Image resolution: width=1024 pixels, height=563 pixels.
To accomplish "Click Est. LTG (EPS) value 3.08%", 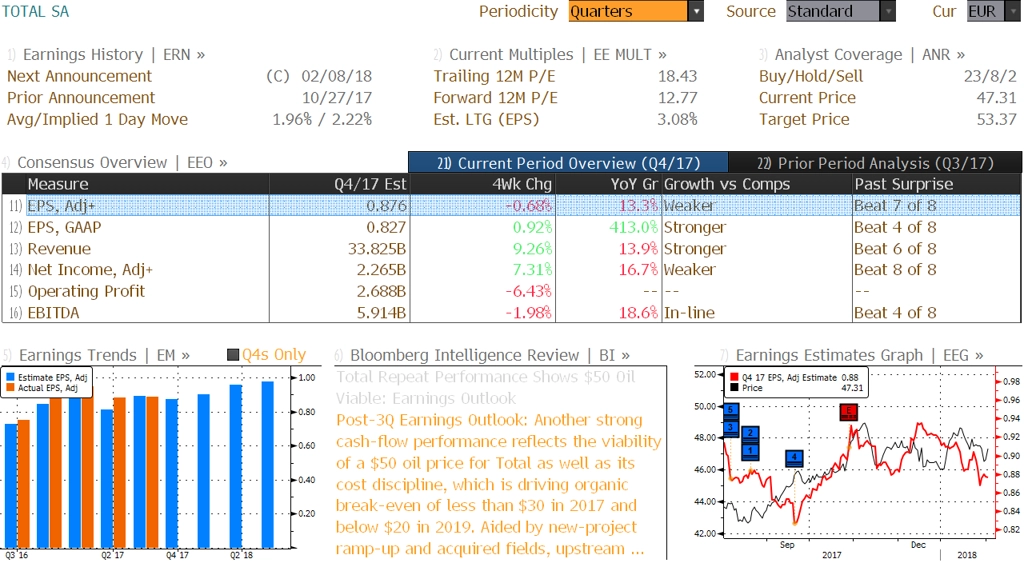I will (x=677, y=120).
